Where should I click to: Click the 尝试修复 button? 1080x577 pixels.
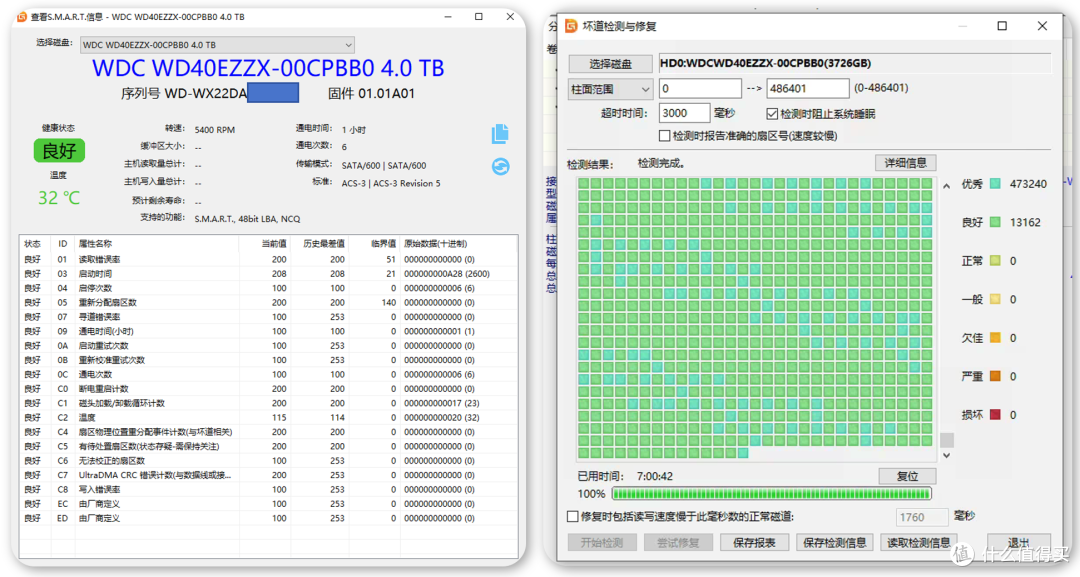pyautogui.click(x=678, y=543)
